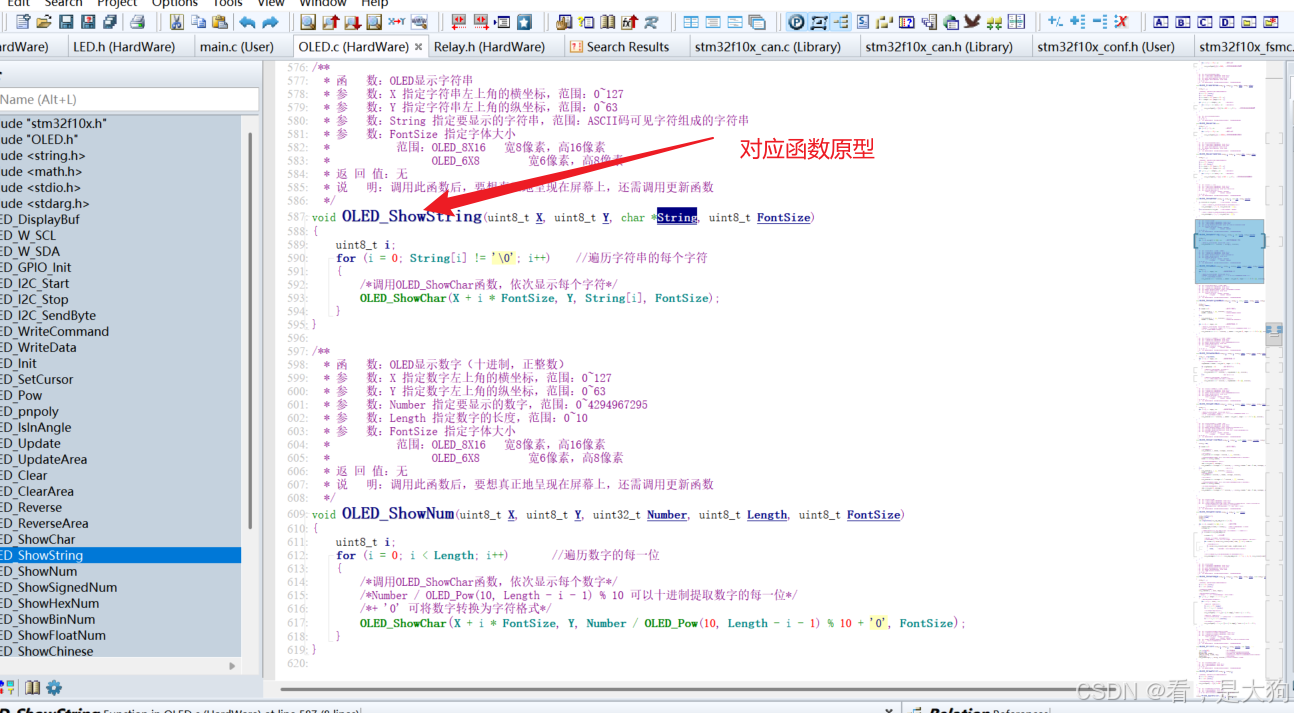Click the boxed letter B toolbar icon

pyautogui.click(x=1182, y=22)
